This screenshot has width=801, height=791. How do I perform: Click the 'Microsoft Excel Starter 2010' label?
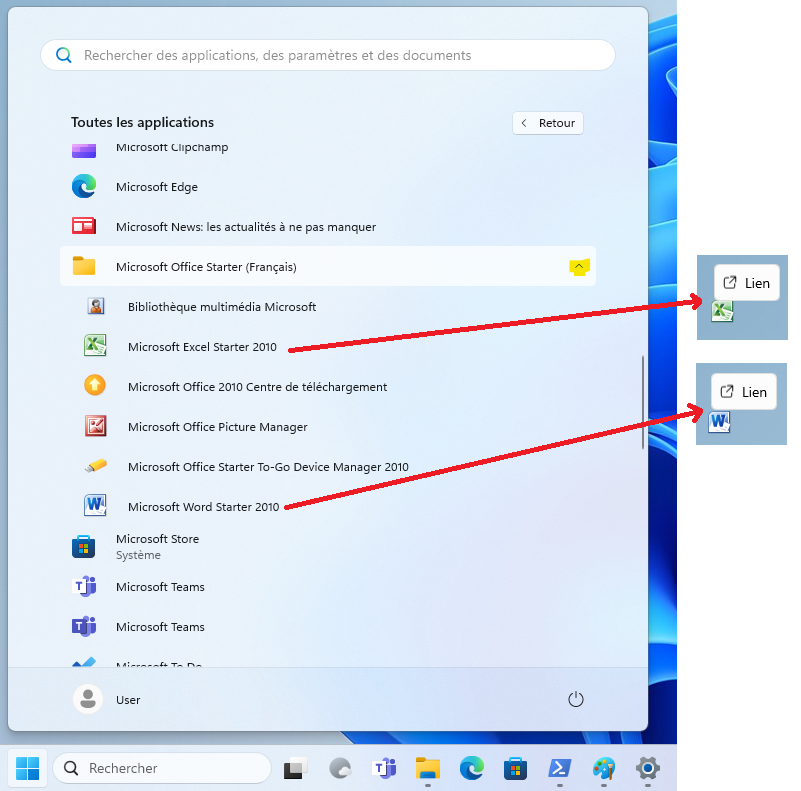(202, 346)
